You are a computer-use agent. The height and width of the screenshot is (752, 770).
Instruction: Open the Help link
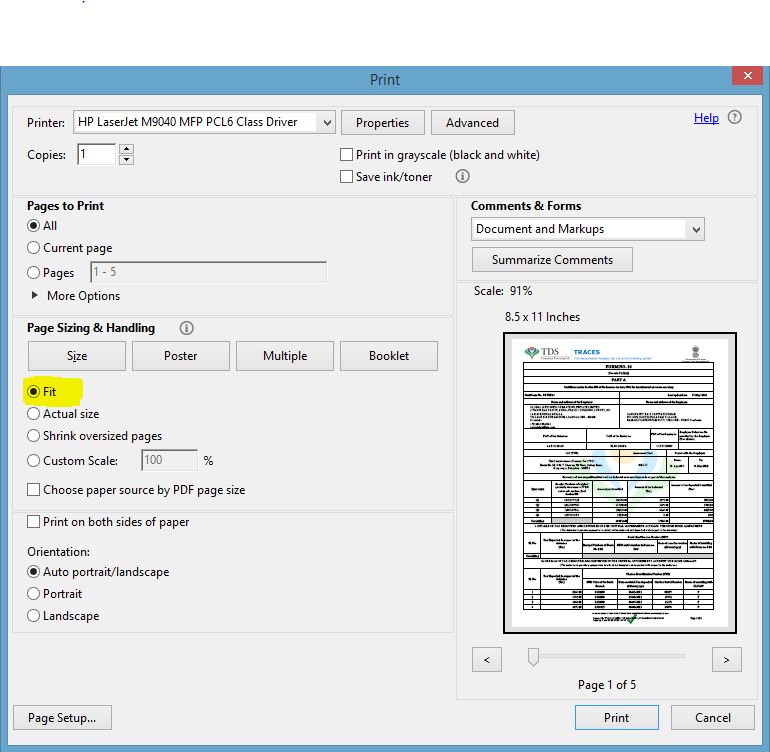(x=706, y=118)
